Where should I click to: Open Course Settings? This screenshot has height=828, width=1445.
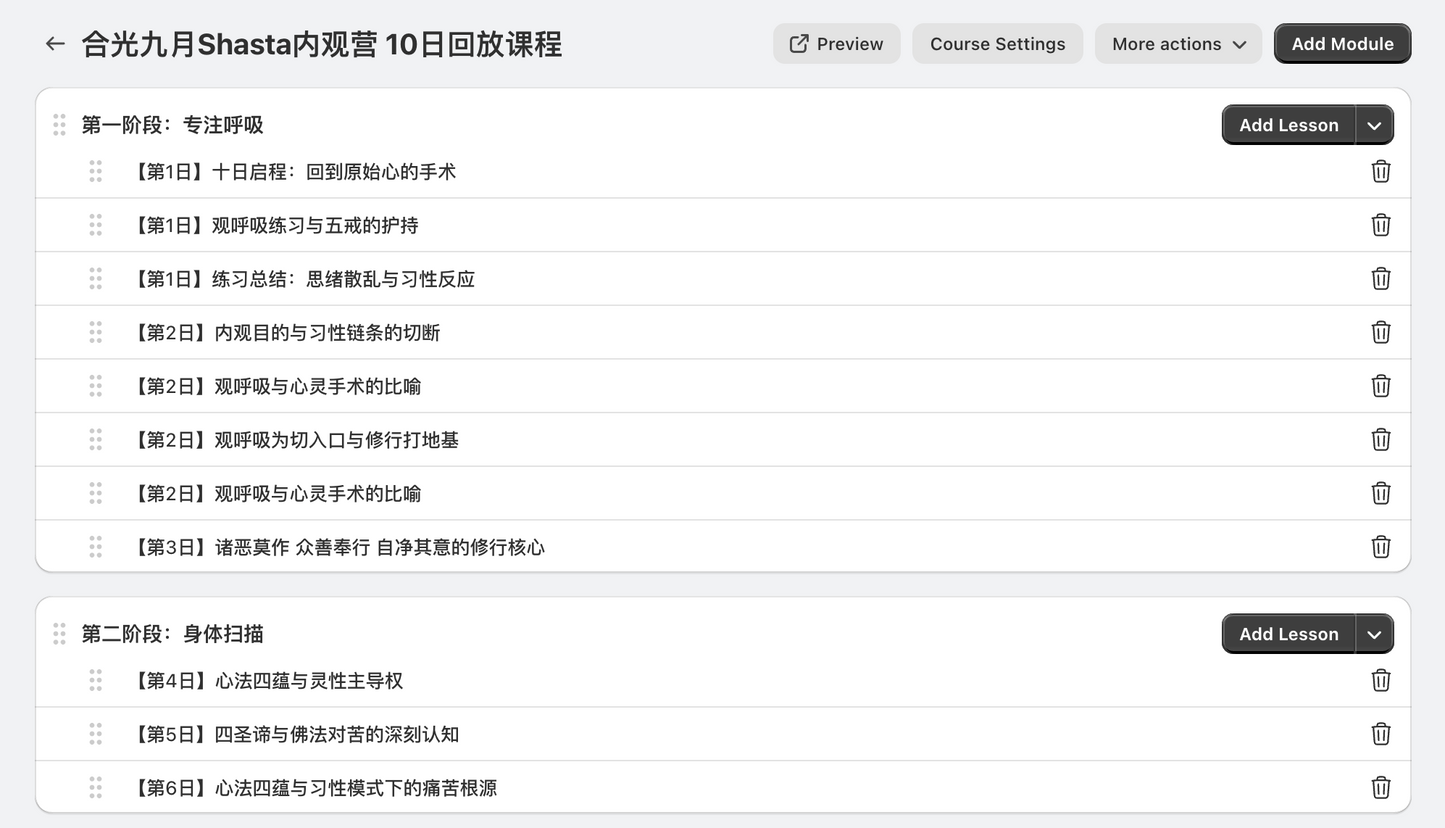coord(997,44)
